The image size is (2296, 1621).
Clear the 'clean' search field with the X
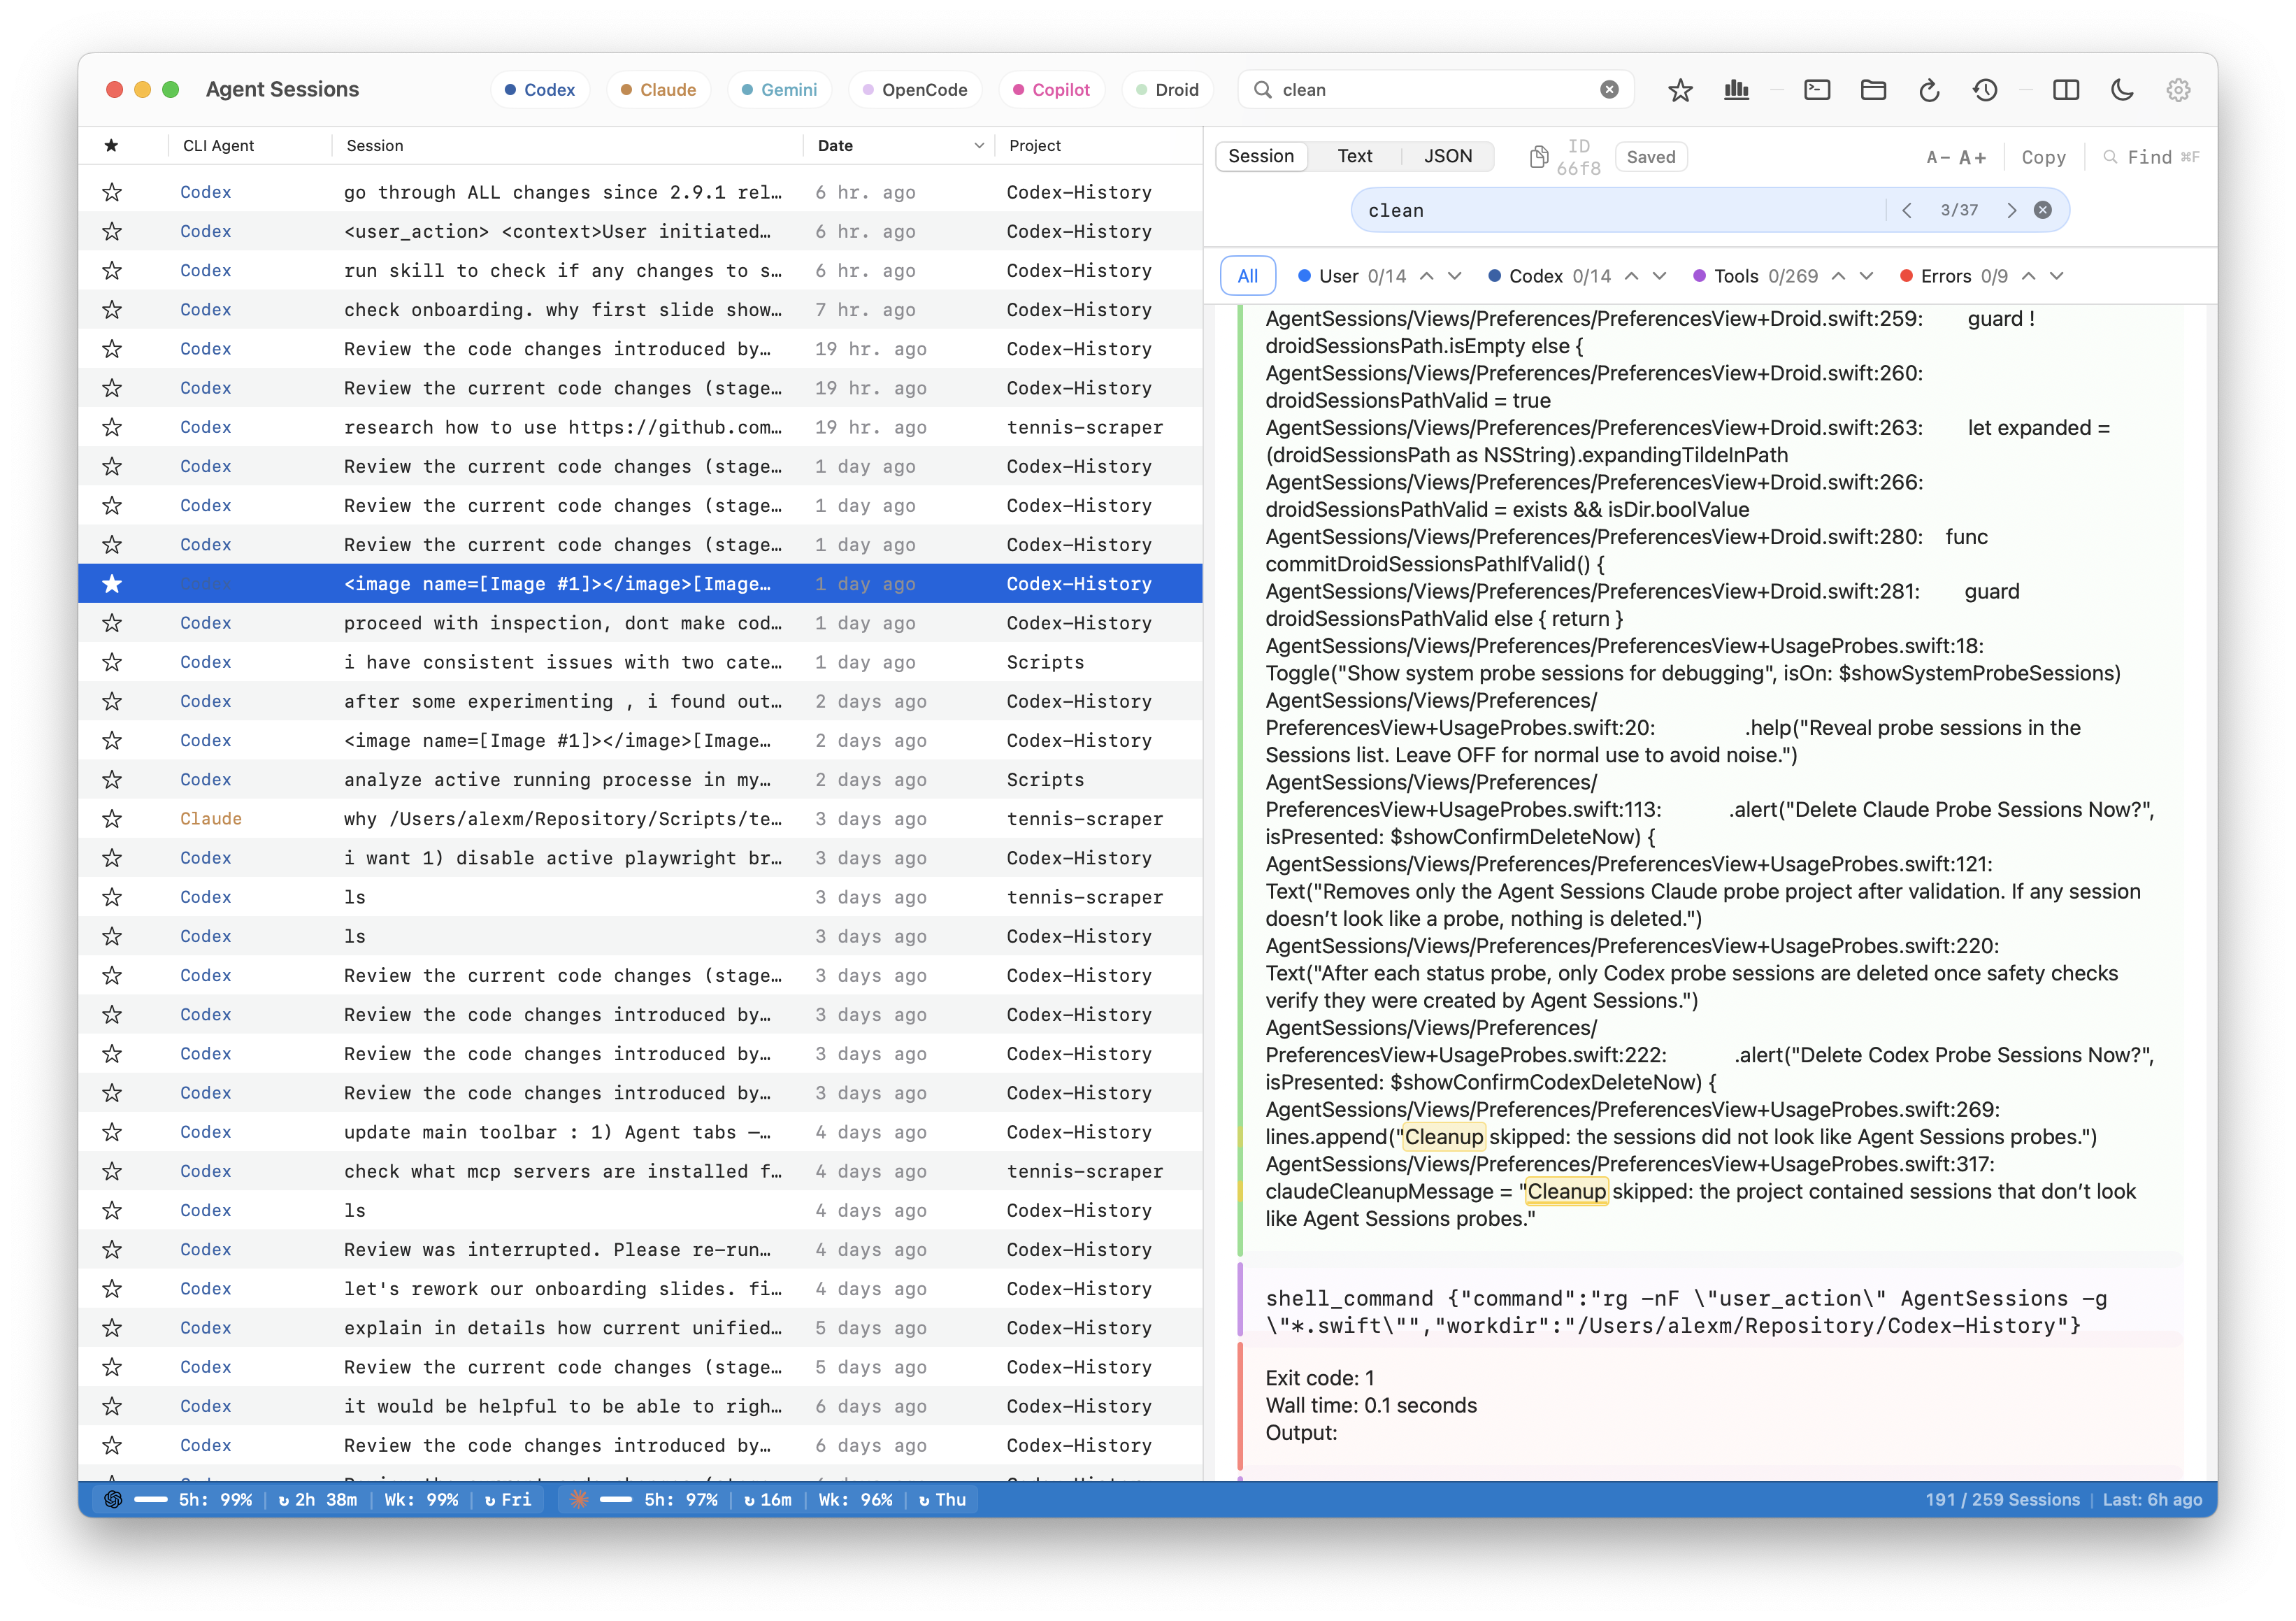point(1609,89)
